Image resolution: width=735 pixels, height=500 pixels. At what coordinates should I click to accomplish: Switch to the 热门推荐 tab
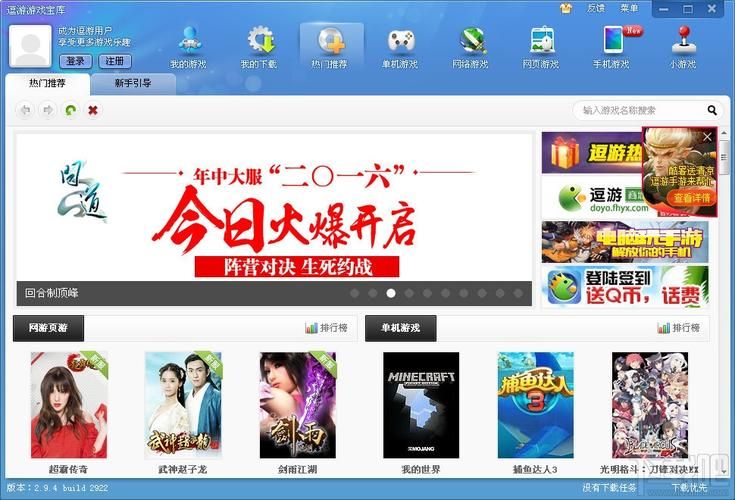(47, 83)
